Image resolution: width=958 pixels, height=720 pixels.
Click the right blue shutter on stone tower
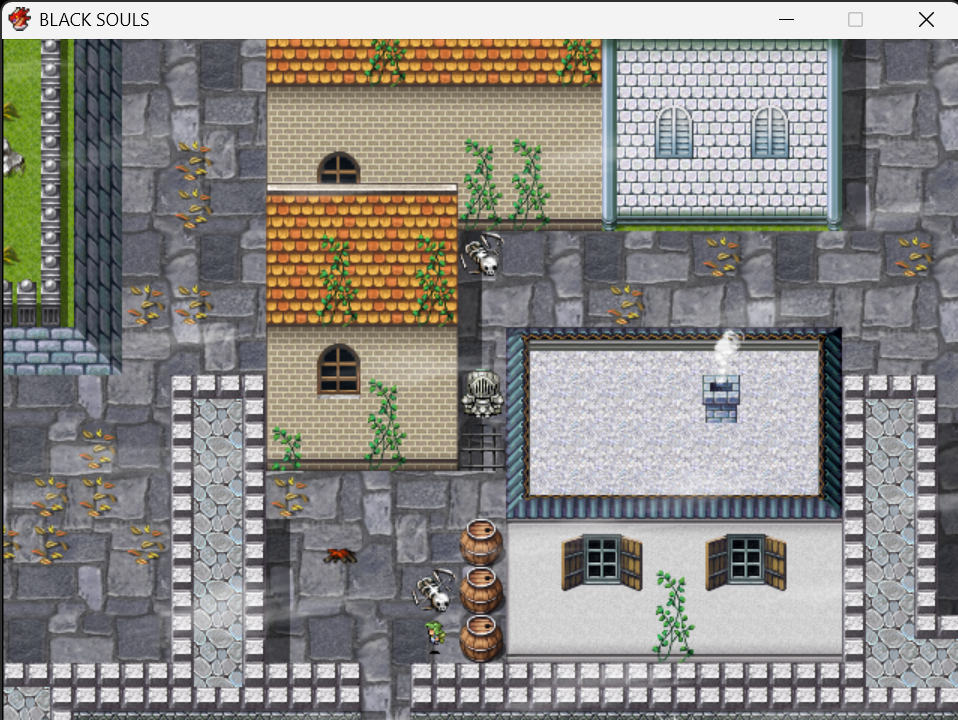(770, 131)
